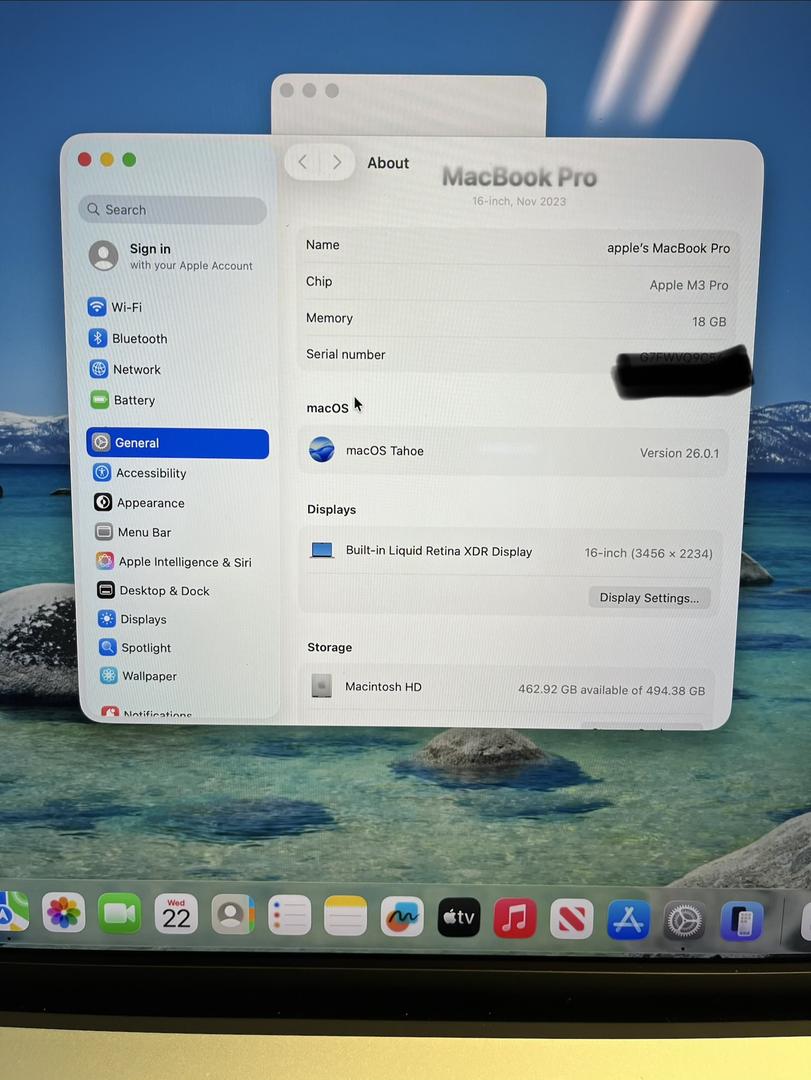811x1080 pixels.
Task: Open Displays settings in sidebar
Action: click(132, 619)
